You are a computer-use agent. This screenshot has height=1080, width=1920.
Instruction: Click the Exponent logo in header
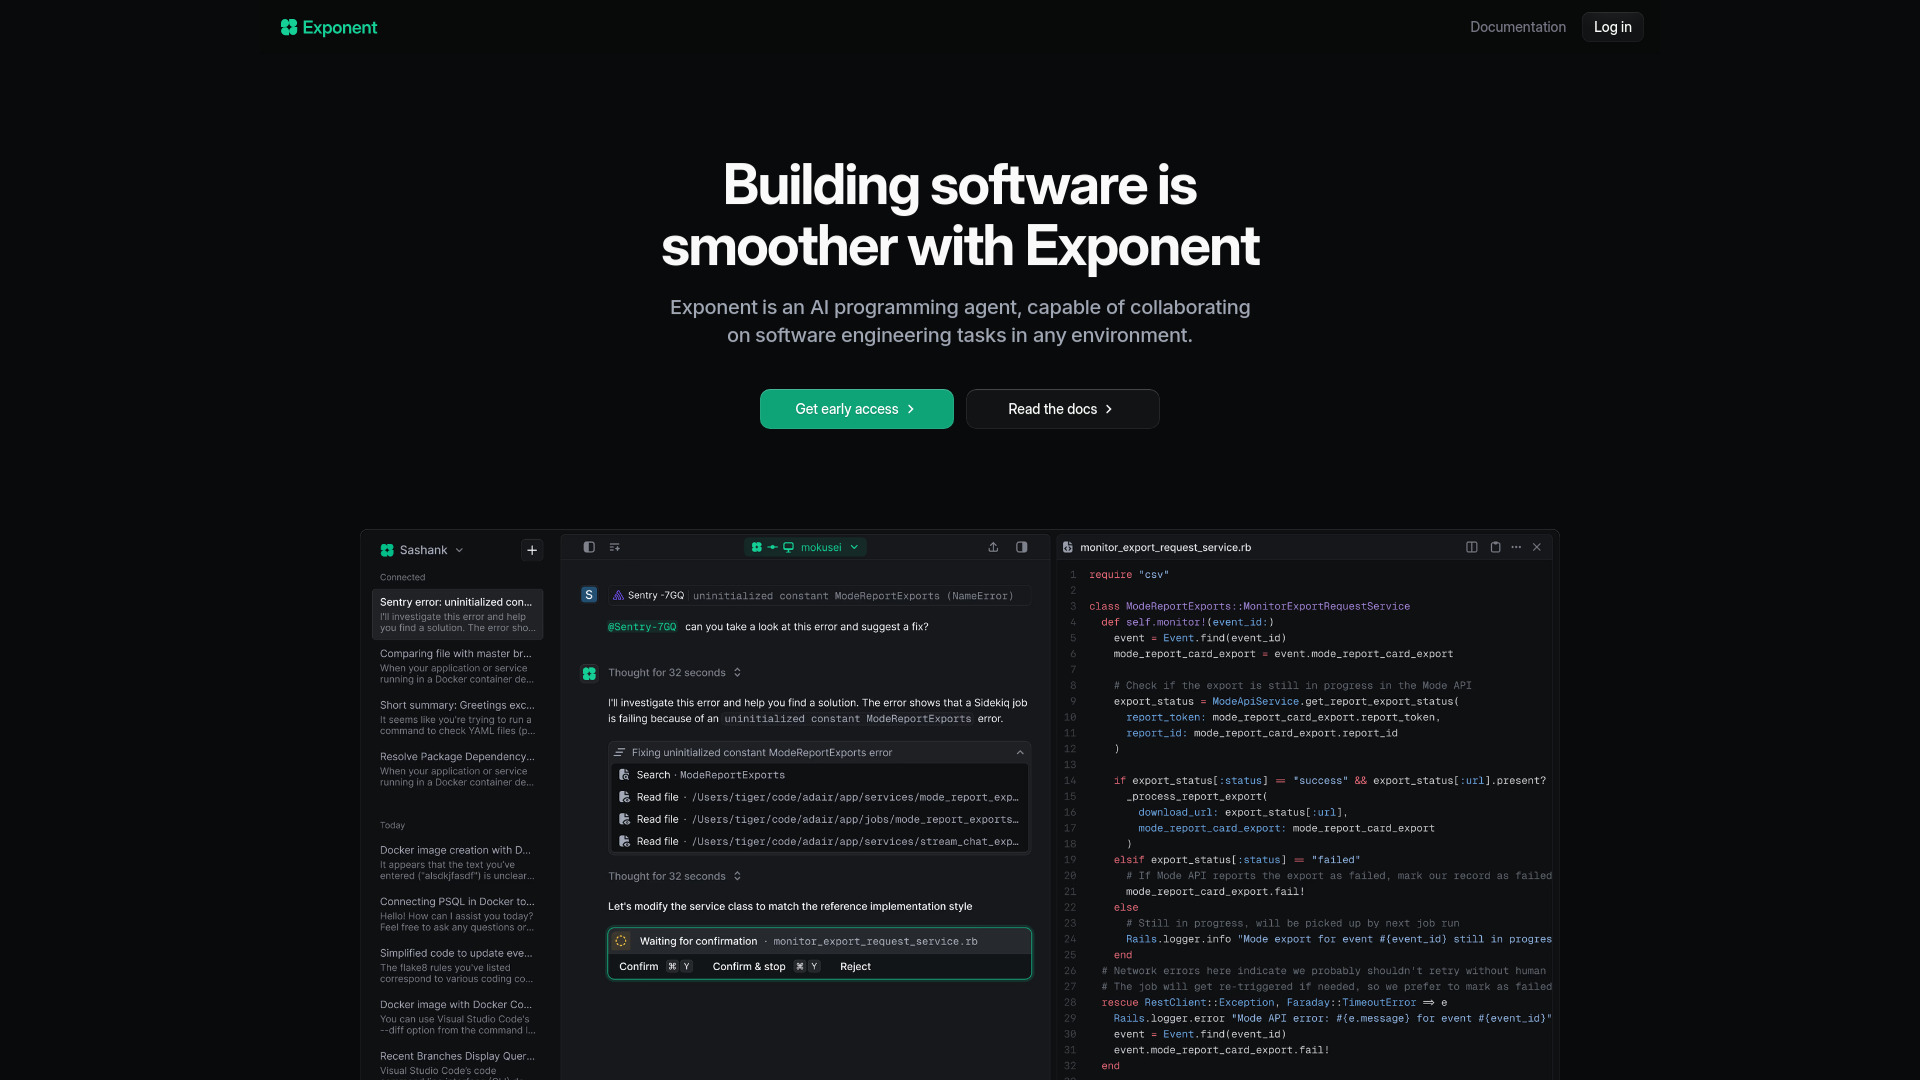[x=329, y=27]
